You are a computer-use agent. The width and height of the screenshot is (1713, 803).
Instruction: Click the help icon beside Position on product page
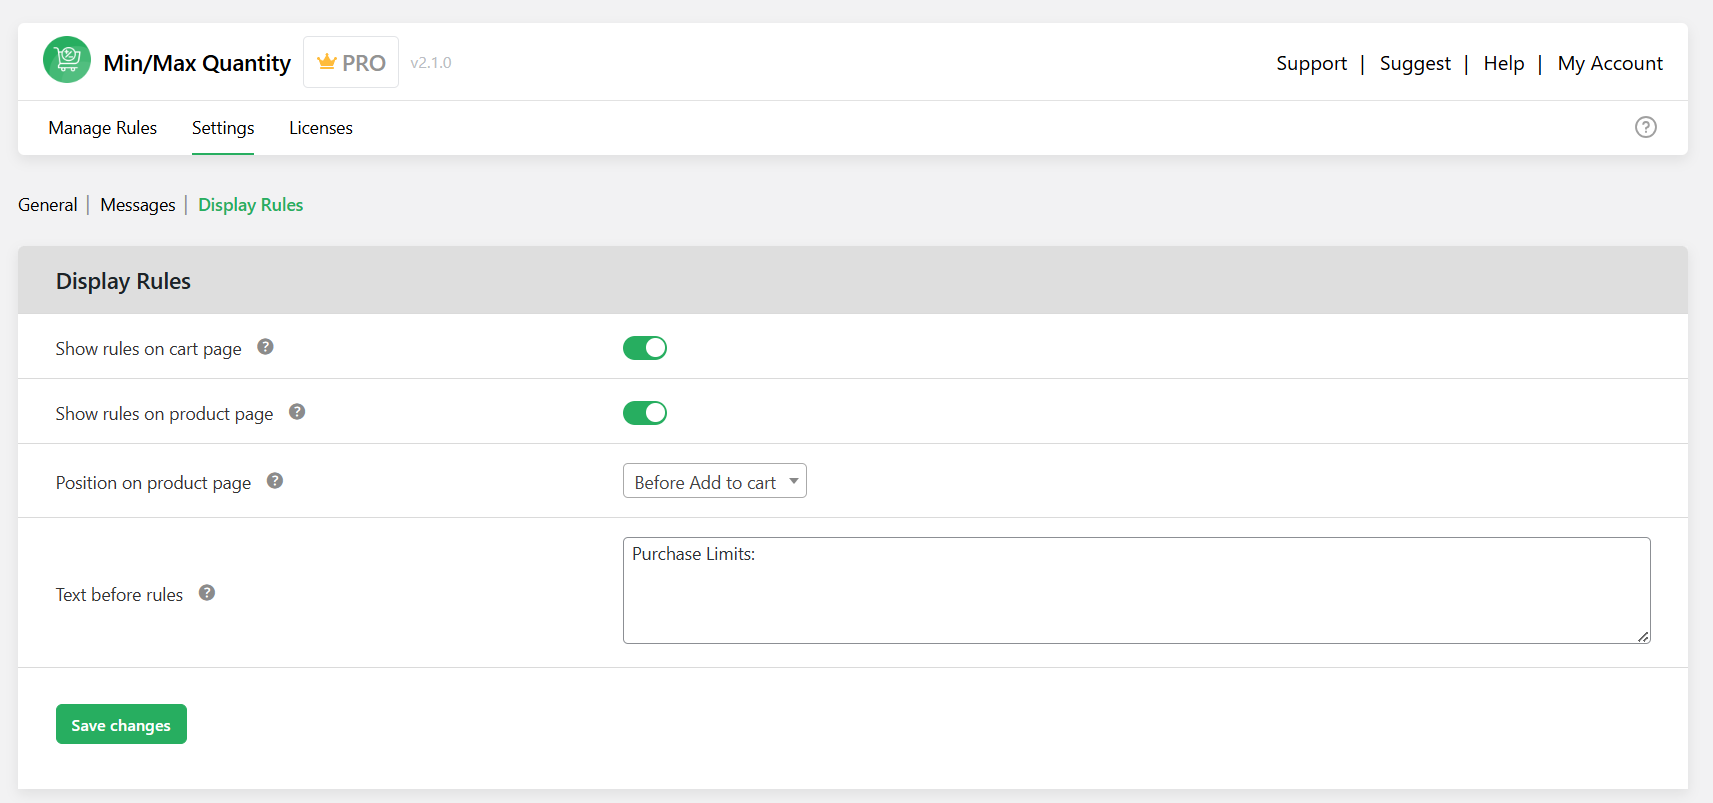pyautogui.click(x=275, y=480)
